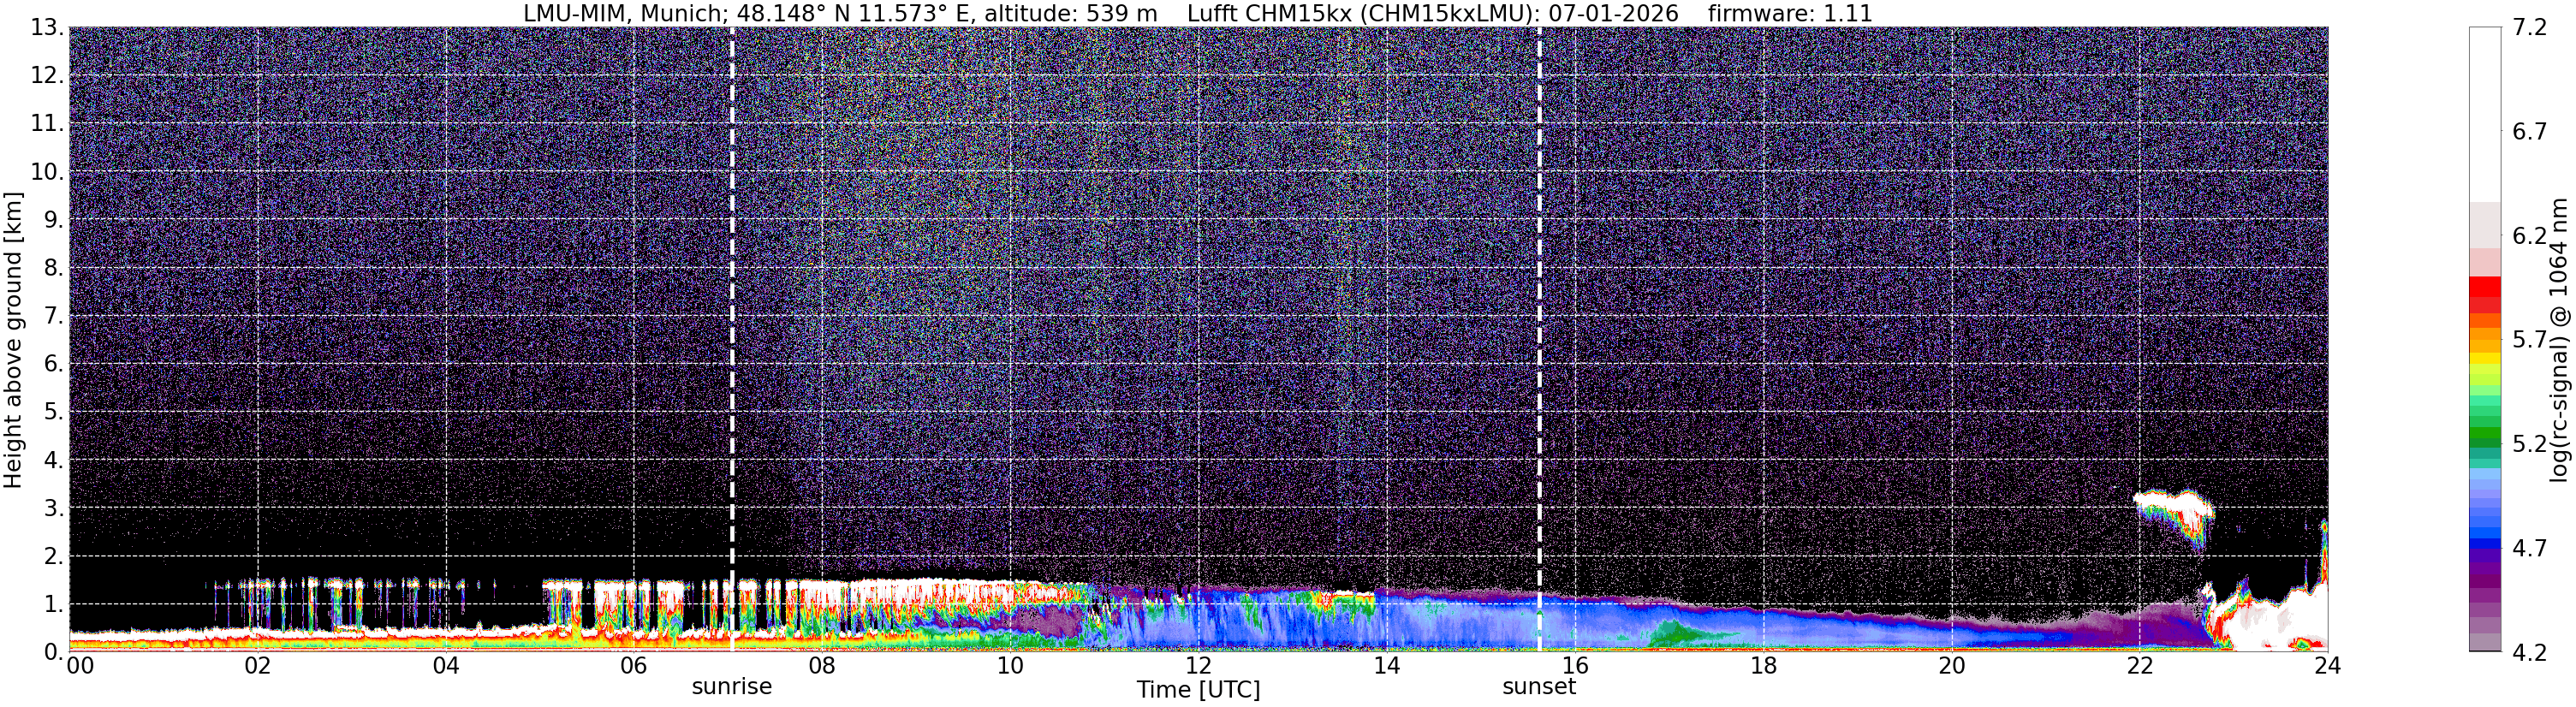Click the white dashed sunrise line in the plot
2576x707 pixels.
(x=732, y=340)
